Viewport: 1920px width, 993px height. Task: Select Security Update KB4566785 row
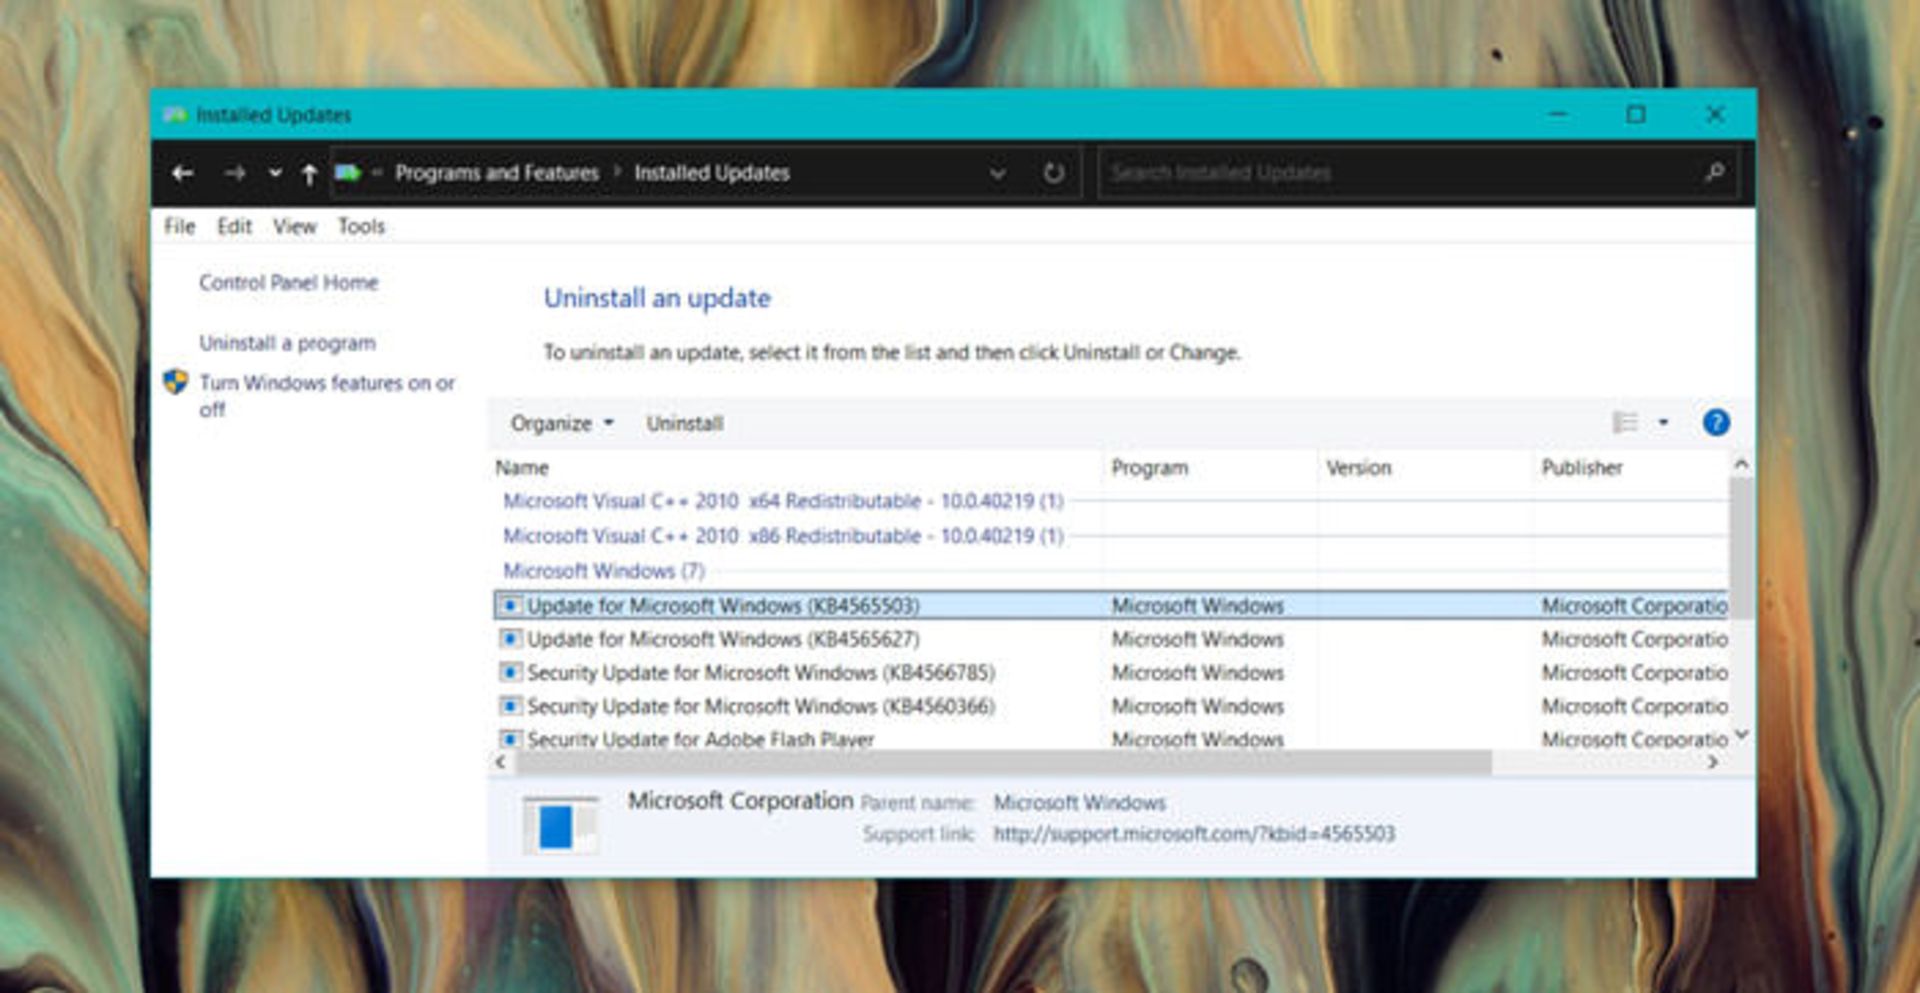(x=760, y=673)
